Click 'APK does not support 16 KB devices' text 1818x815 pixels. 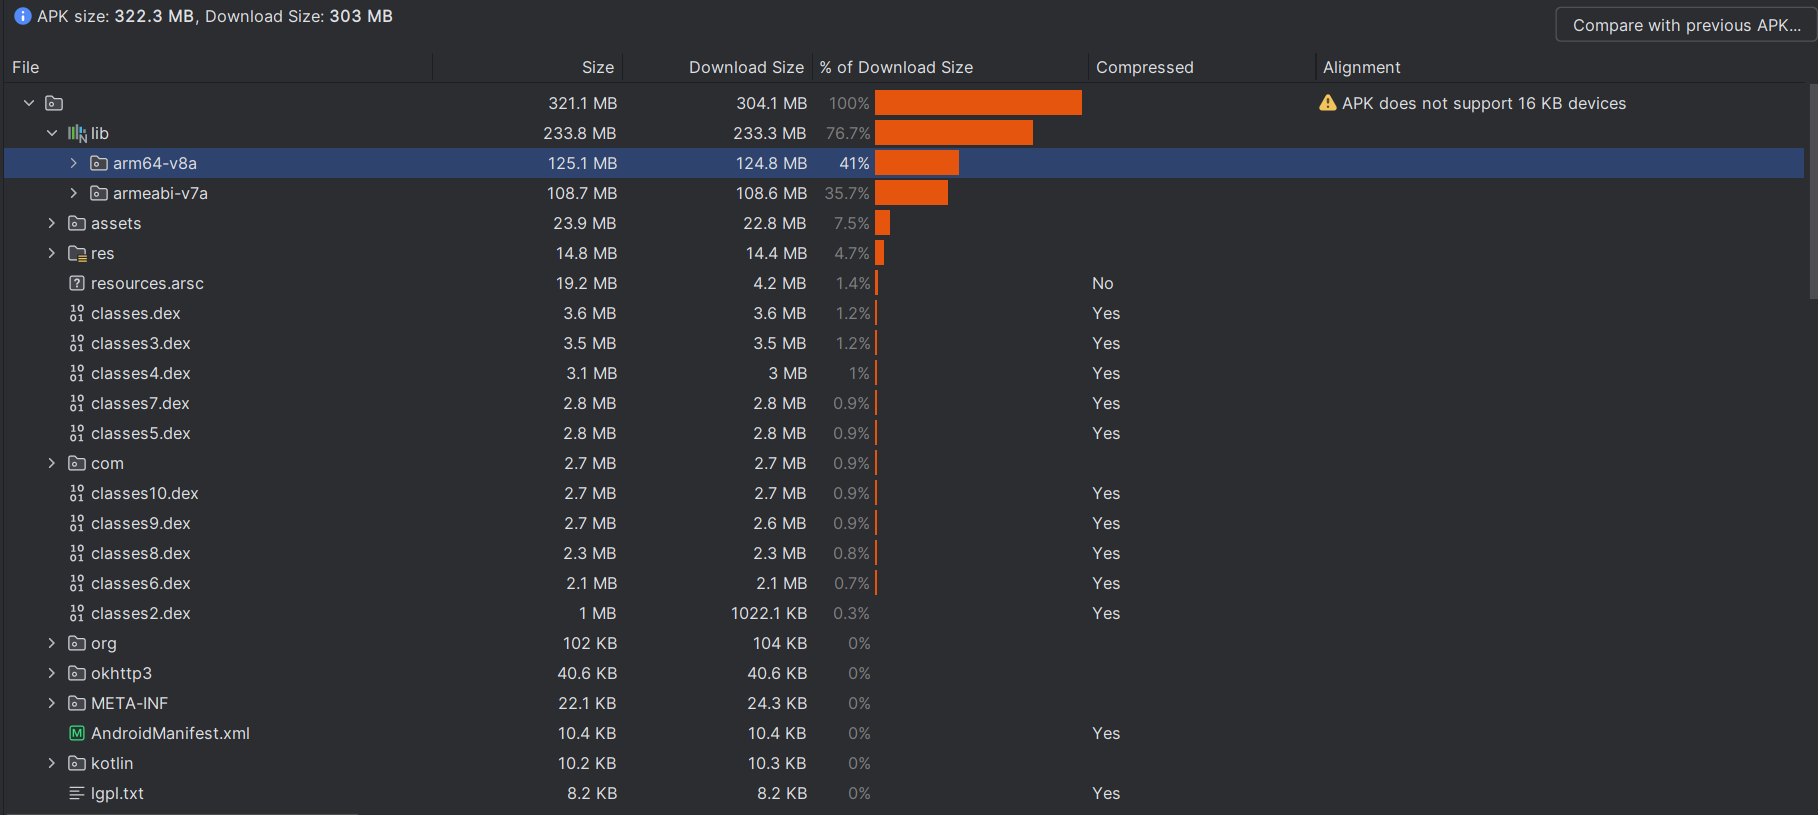[1484, 103]
